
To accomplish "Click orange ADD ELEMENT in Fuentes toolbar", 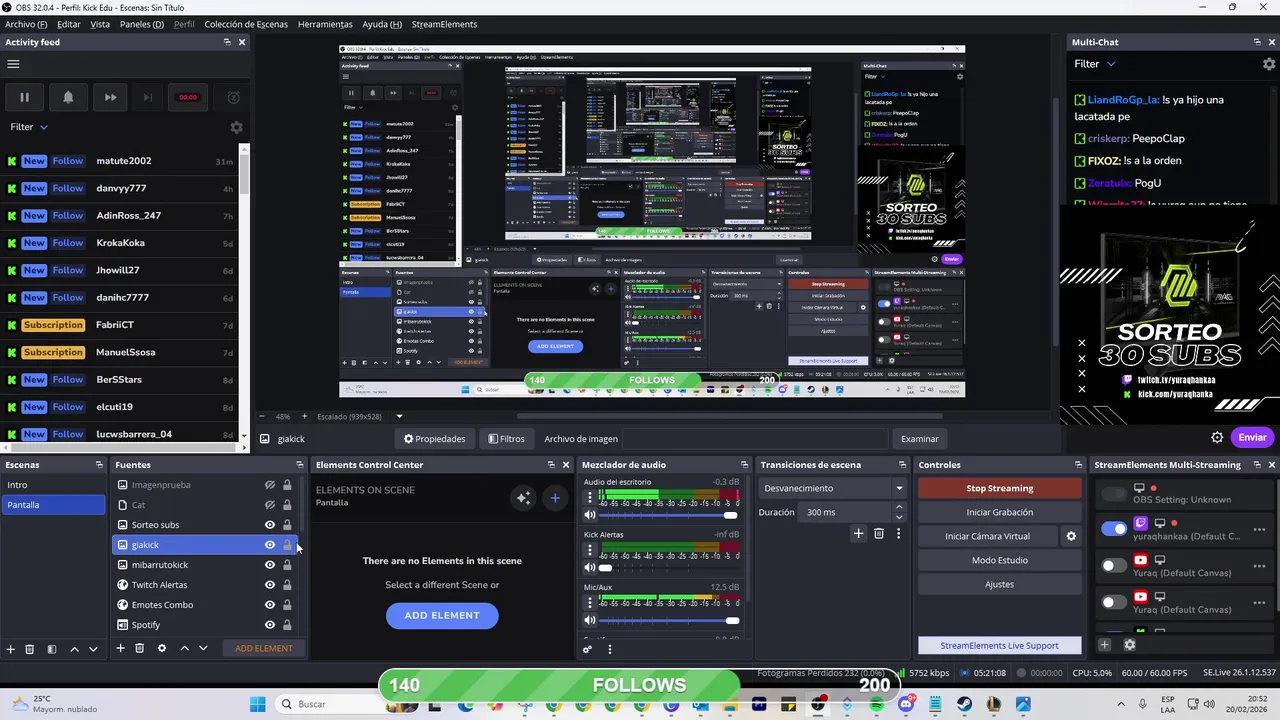I will tap(264, 648).
